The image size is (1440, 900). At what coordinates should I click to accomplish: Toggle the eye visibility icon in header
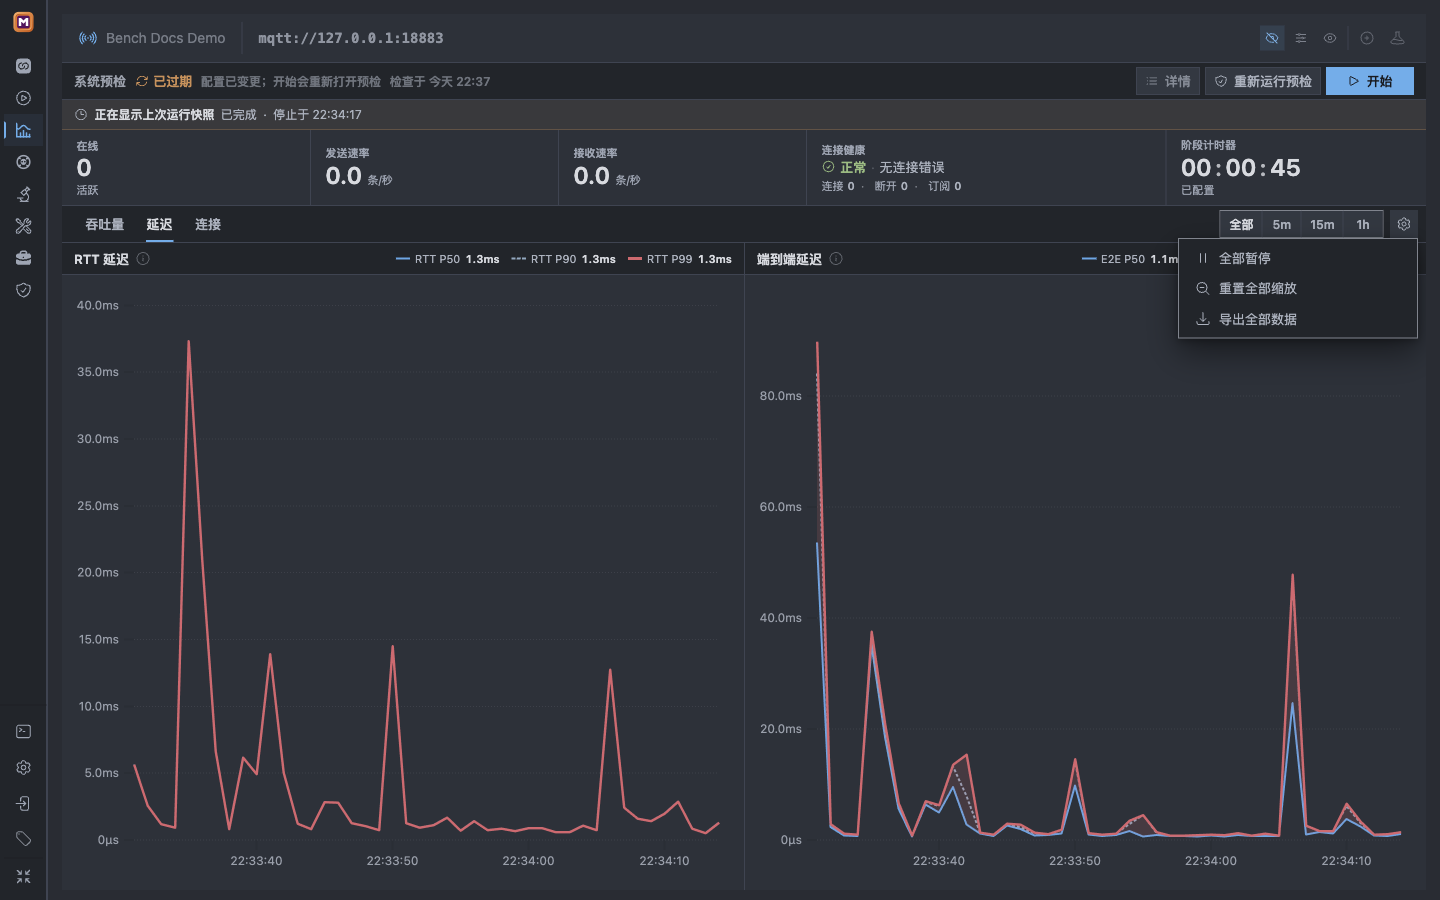pyautogui.click(x=1330, y=38)
